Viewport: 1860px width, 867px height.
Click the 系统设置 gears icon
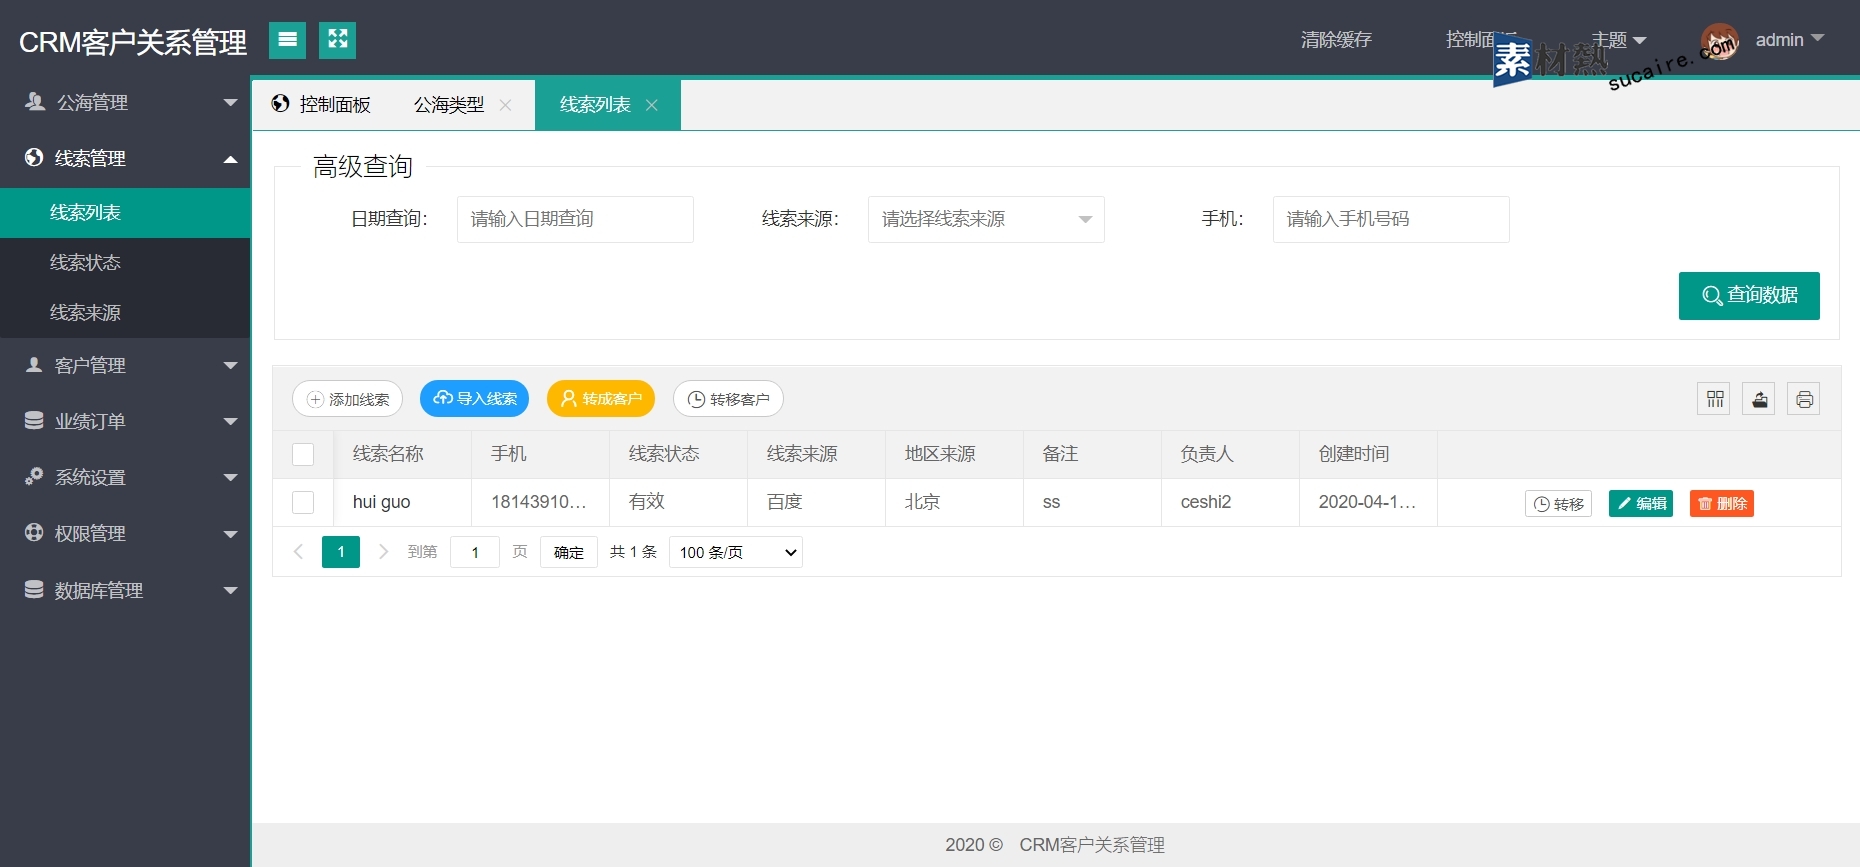coord(34,477)
